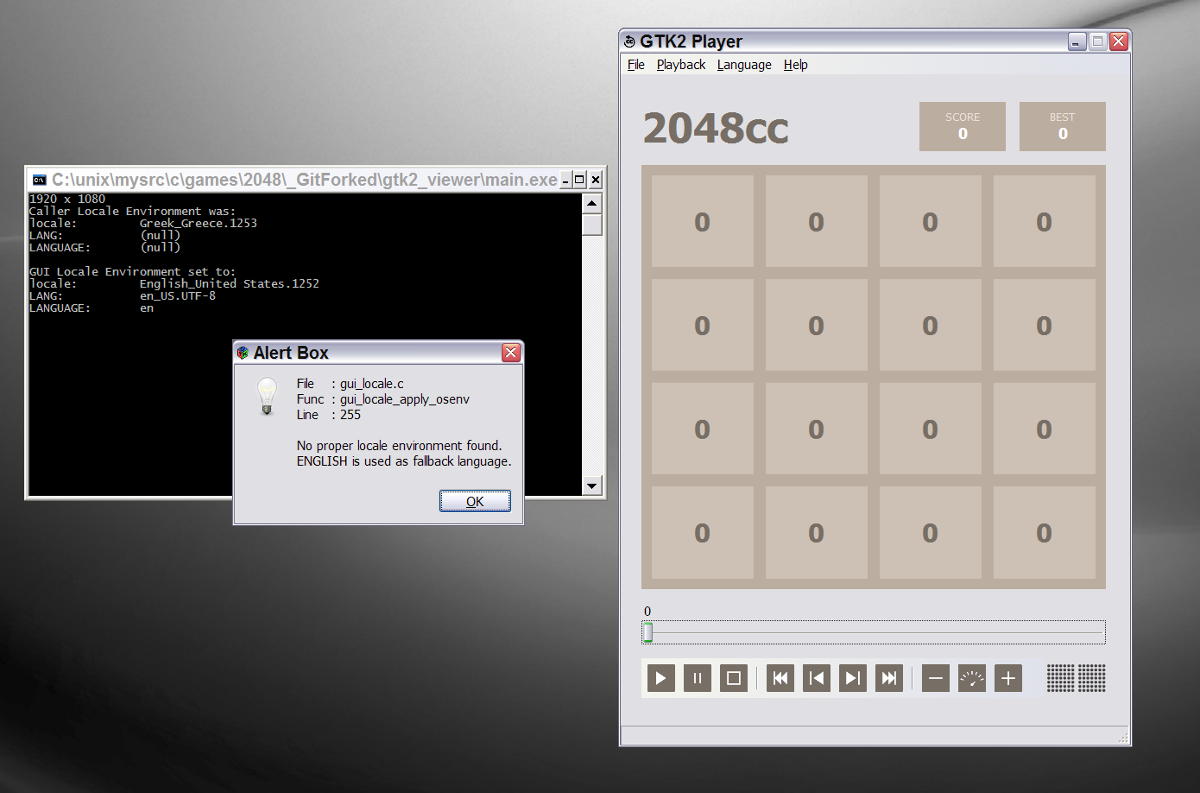Pause playback in GTK2 Player
This screenshot has width=1200, height=793.
(x=697, y=678)
